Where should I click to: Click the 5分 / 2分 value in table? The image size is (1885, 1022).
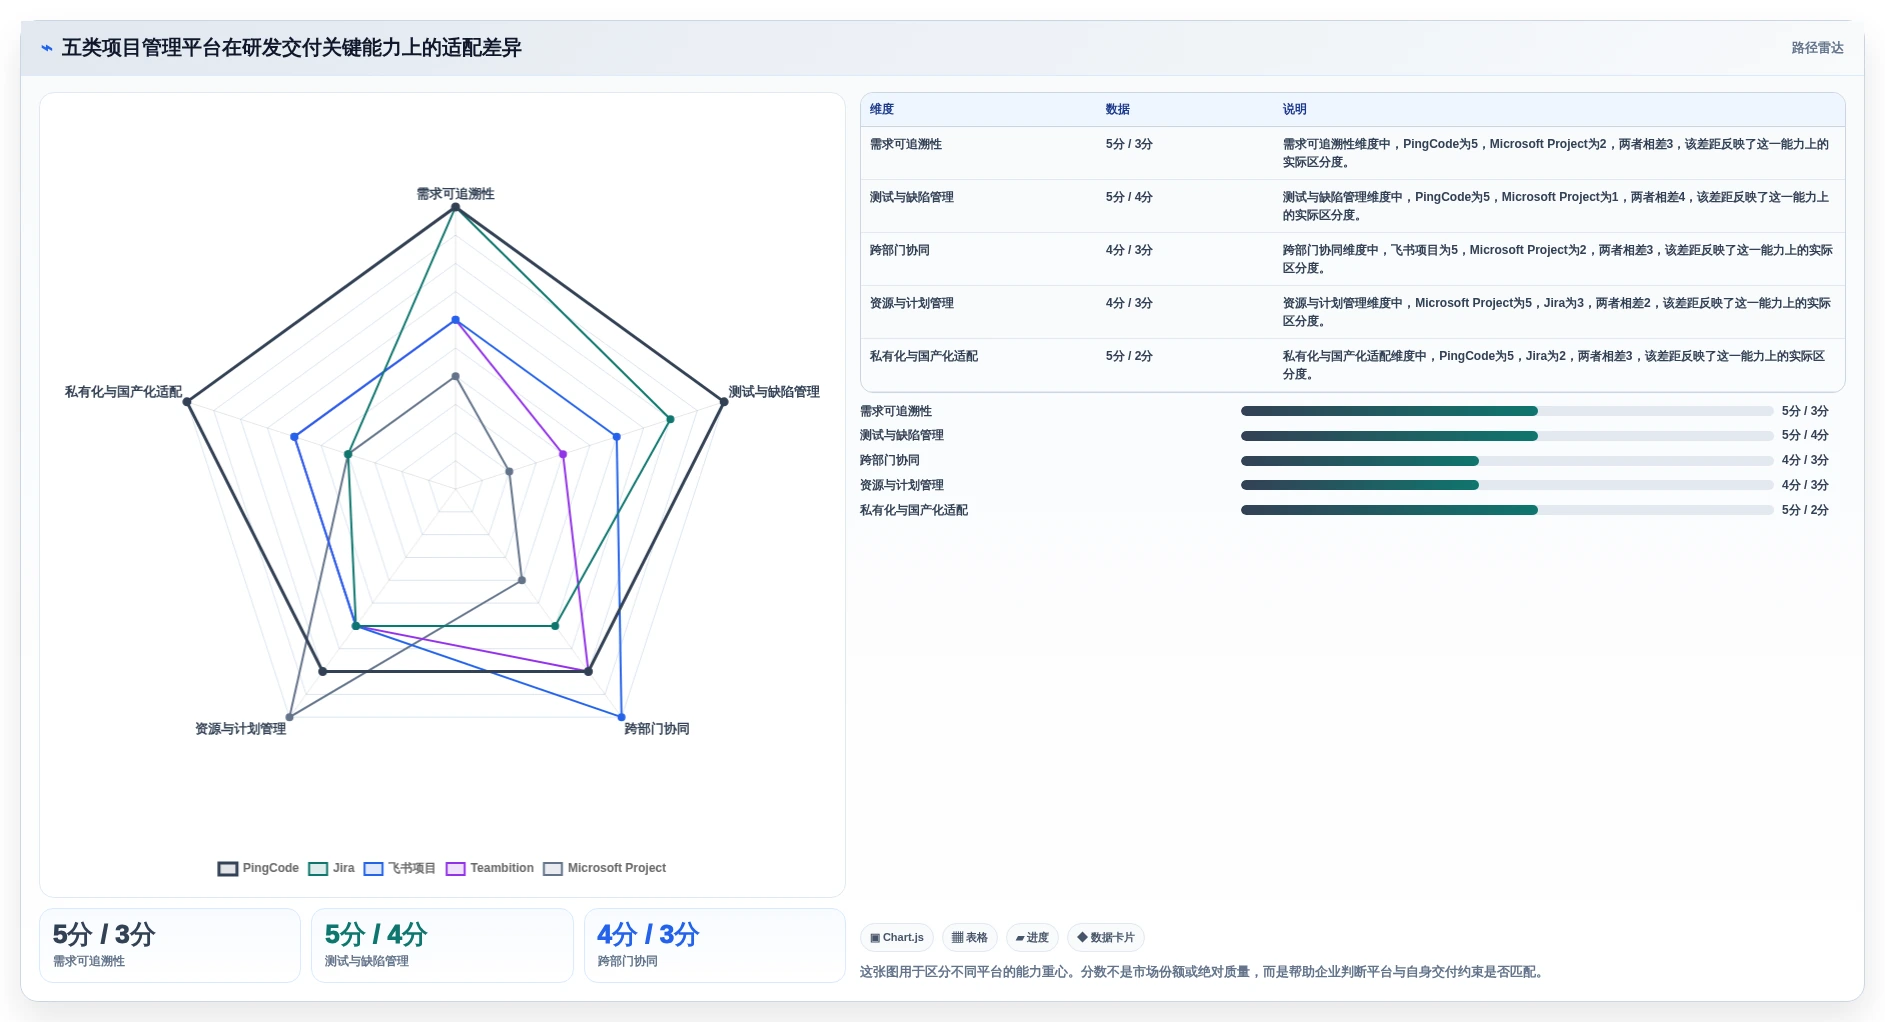pos(1129,356)
